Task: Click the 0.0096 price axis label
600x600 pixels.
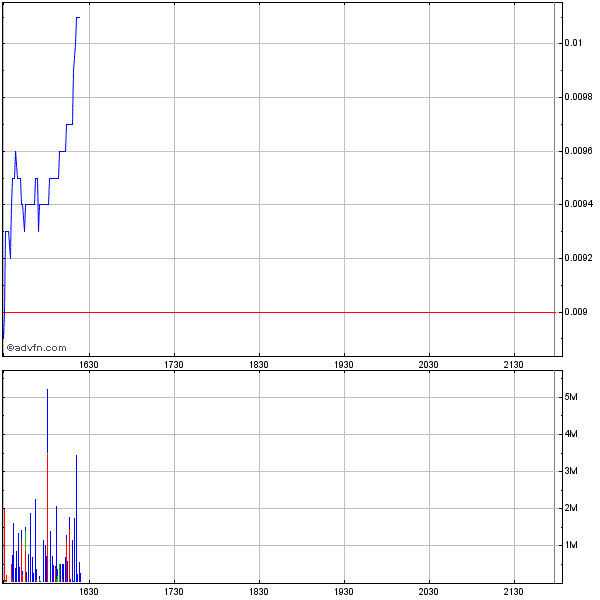Action: (579, 151)
